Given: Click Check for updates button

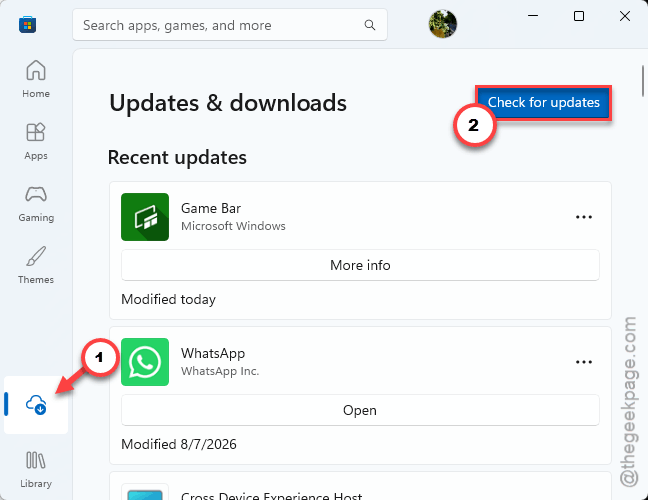Looking at the screenshot, I should coord(543,102).
